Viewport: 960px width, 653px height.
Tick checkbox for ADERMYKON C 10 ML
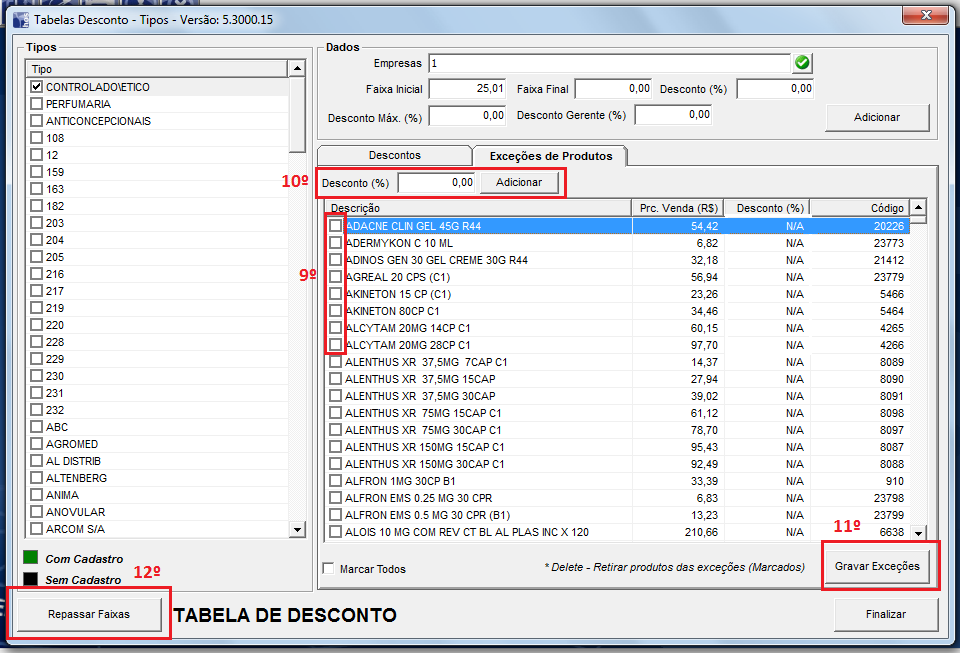[x=335, y=243]
